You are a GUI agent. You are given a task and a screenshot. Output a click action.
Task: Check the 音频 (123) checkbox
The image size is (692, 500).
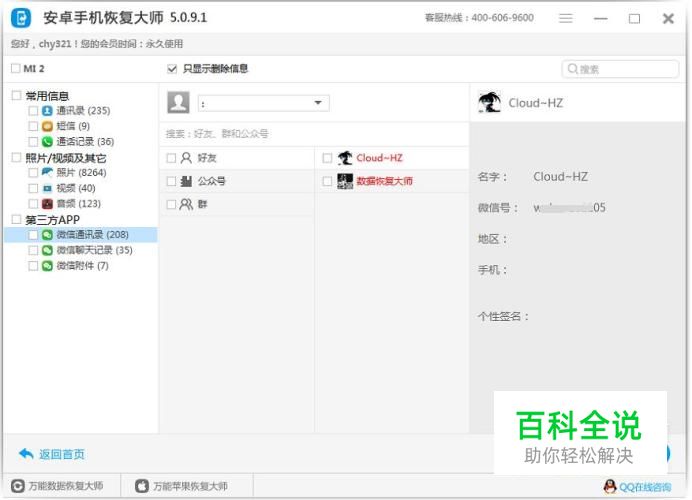33,204
